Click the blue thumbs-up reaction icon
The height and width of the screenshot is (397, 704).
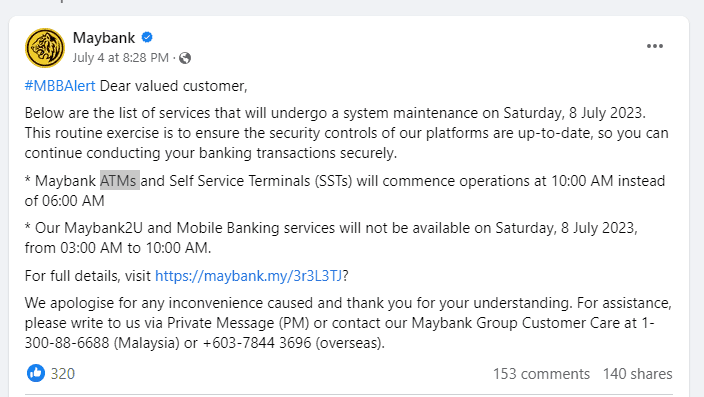[36, 373]
